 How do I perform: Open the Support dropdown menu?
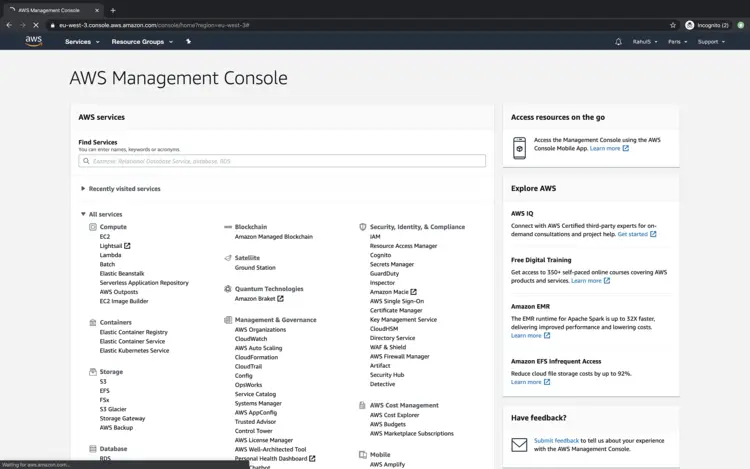[x=711, y=42]
